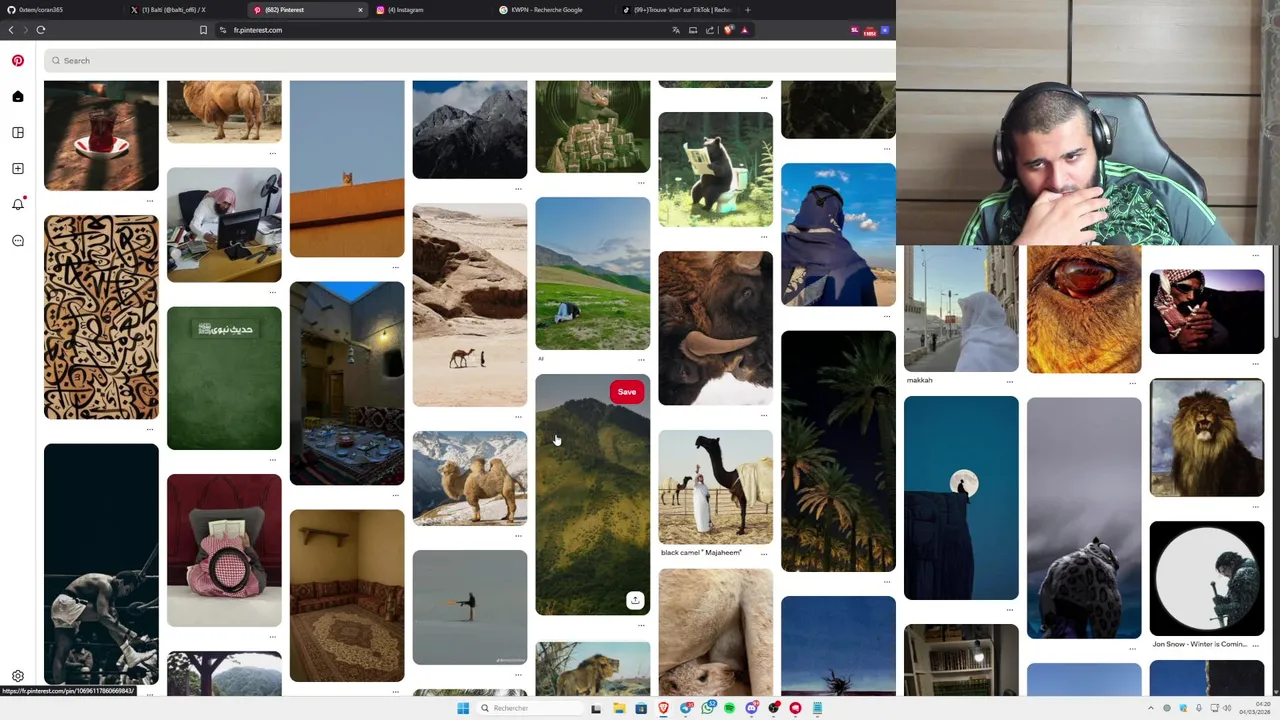Open notifications bell in Pinterest sidebar

tap(18, 205)
